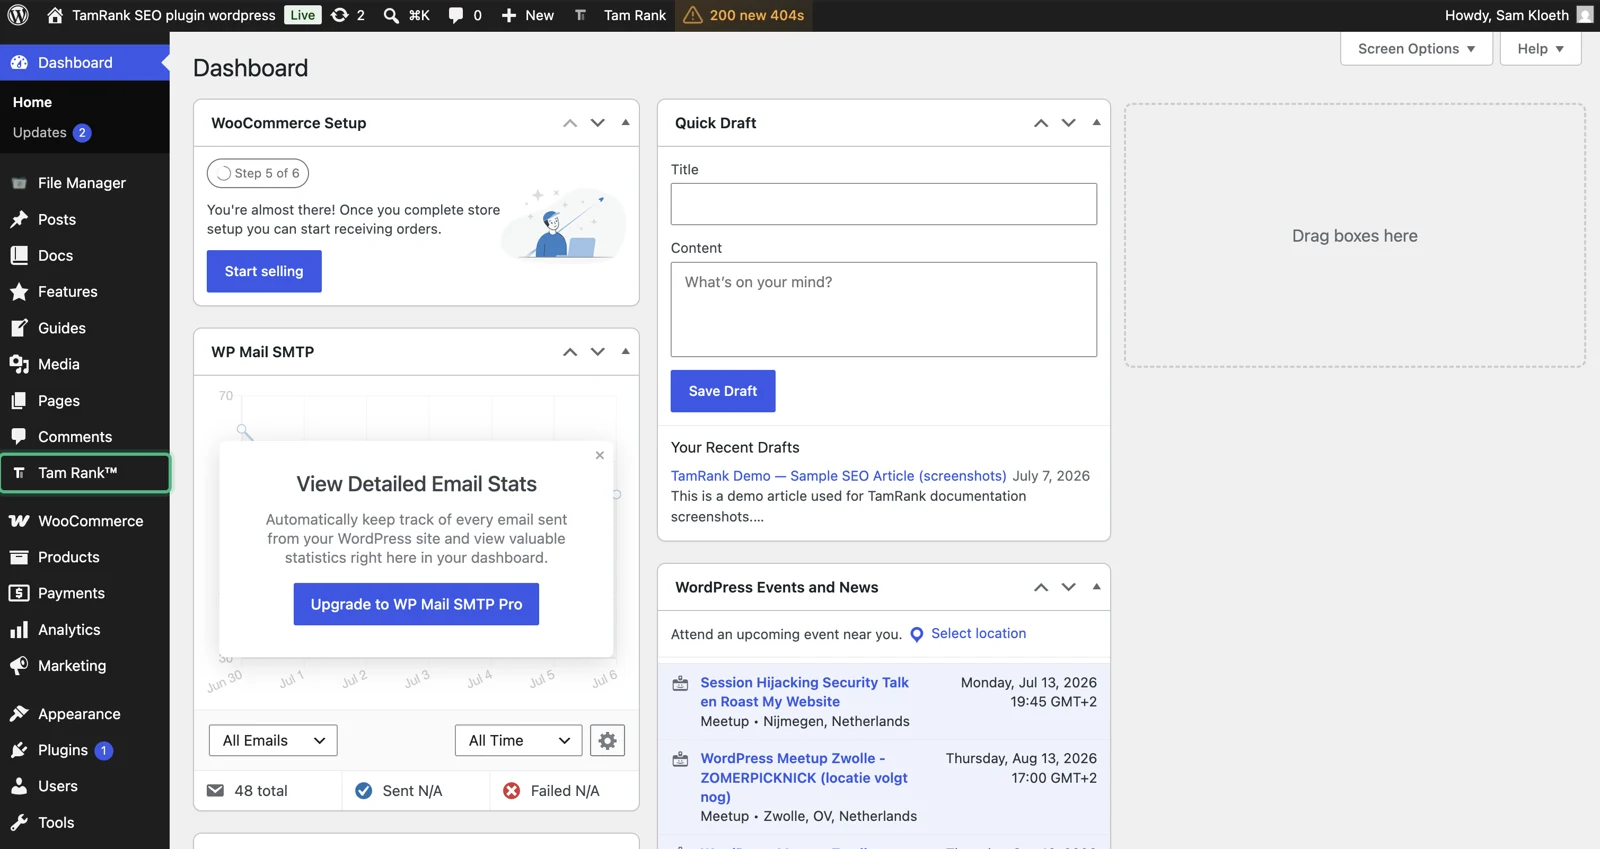Open Tam Rank™ sidebar menu

pyautogui.click(x=85, y=473)
